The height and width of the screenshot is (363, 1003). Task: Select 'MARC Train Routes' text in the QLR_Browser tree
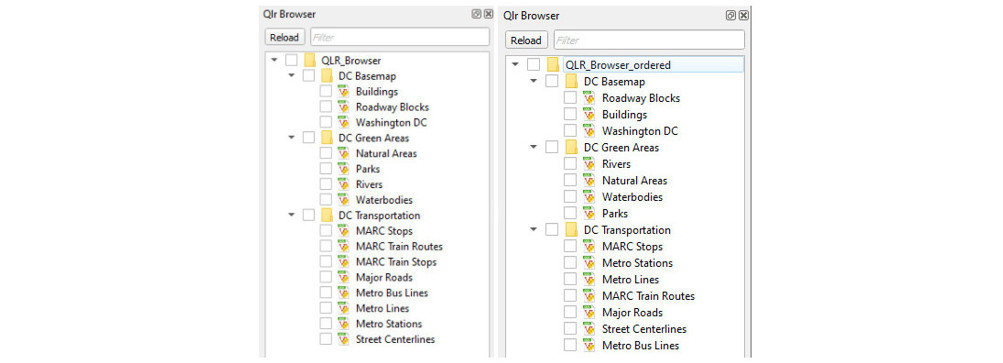[399, 246]
